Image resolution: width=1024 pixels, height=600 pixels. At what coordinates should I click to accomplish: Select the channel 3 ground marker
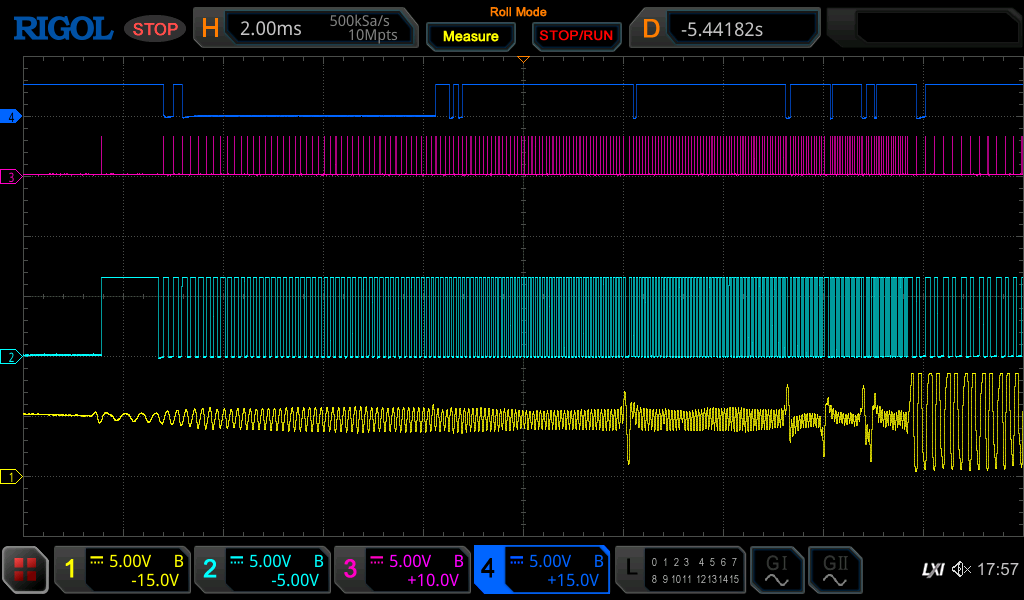(11, 177)
